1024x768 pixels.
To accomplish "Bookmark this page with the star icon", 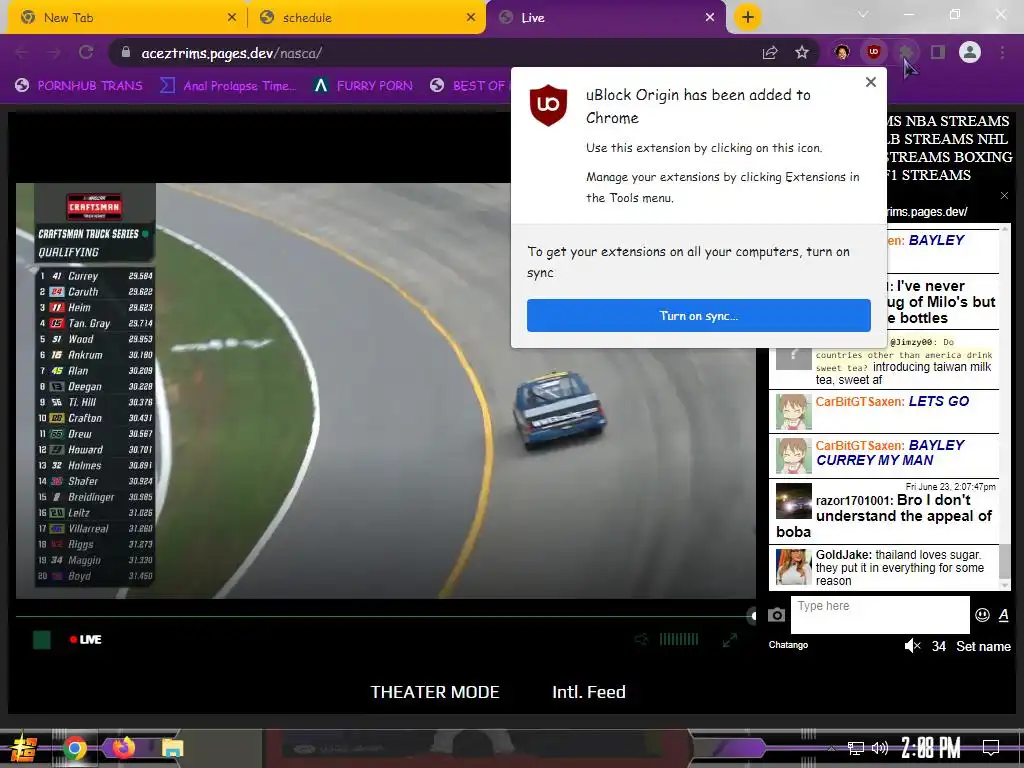I will 802,53.
